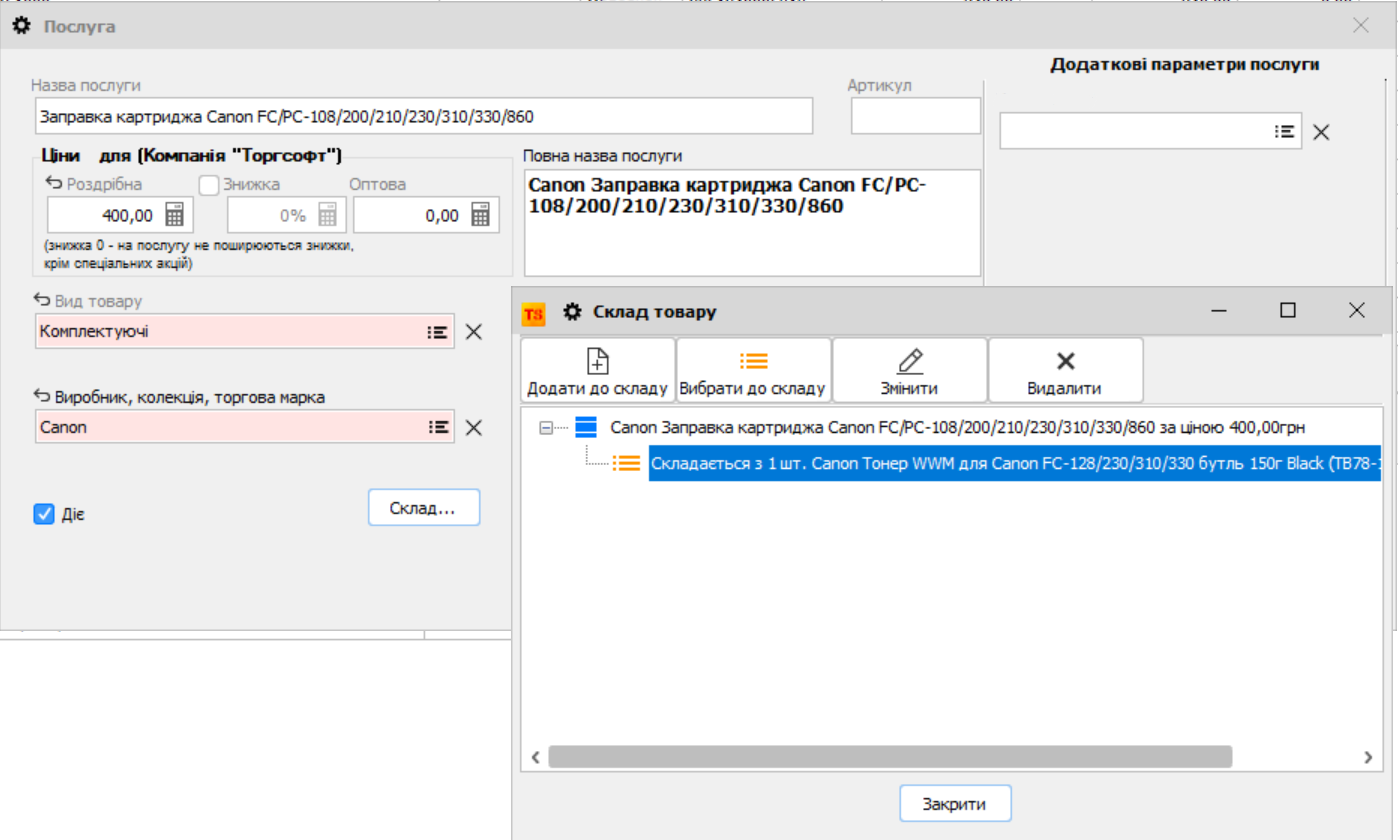Open Вид товару list selector
The width and height of the screenshot is (1398, 840).
coord(437,332)
